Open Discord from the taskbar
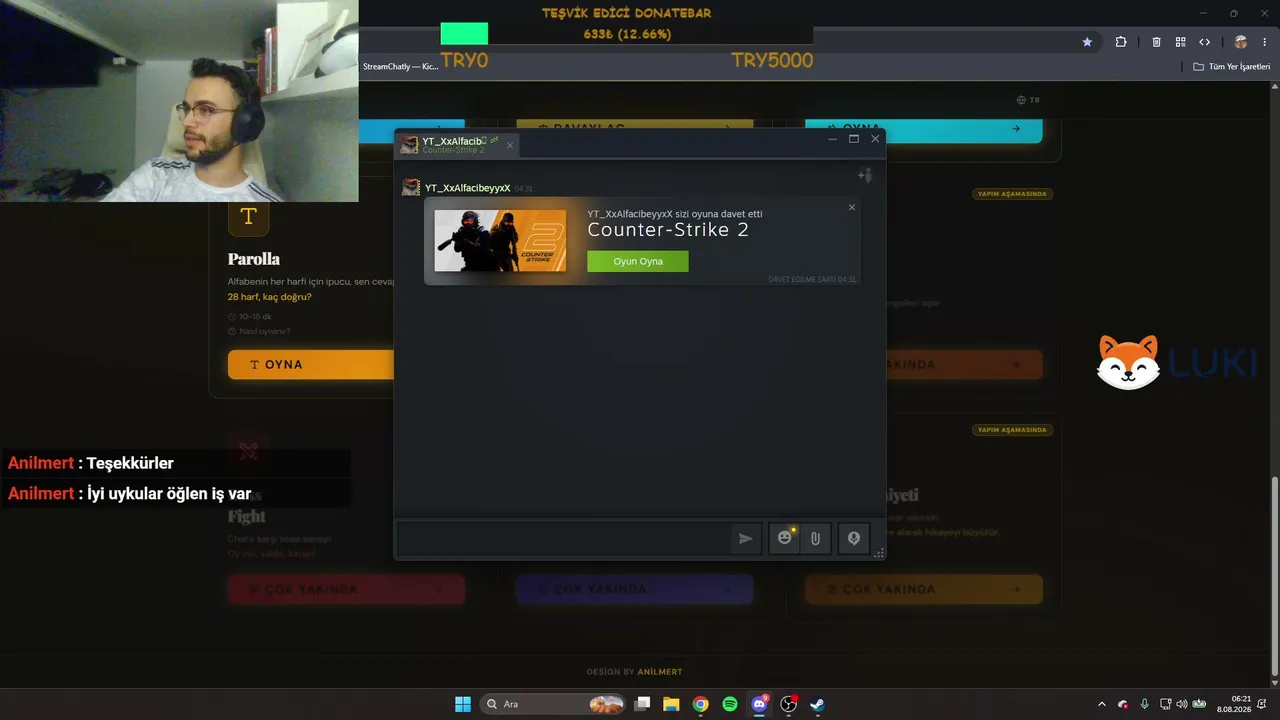 point(760,704)
